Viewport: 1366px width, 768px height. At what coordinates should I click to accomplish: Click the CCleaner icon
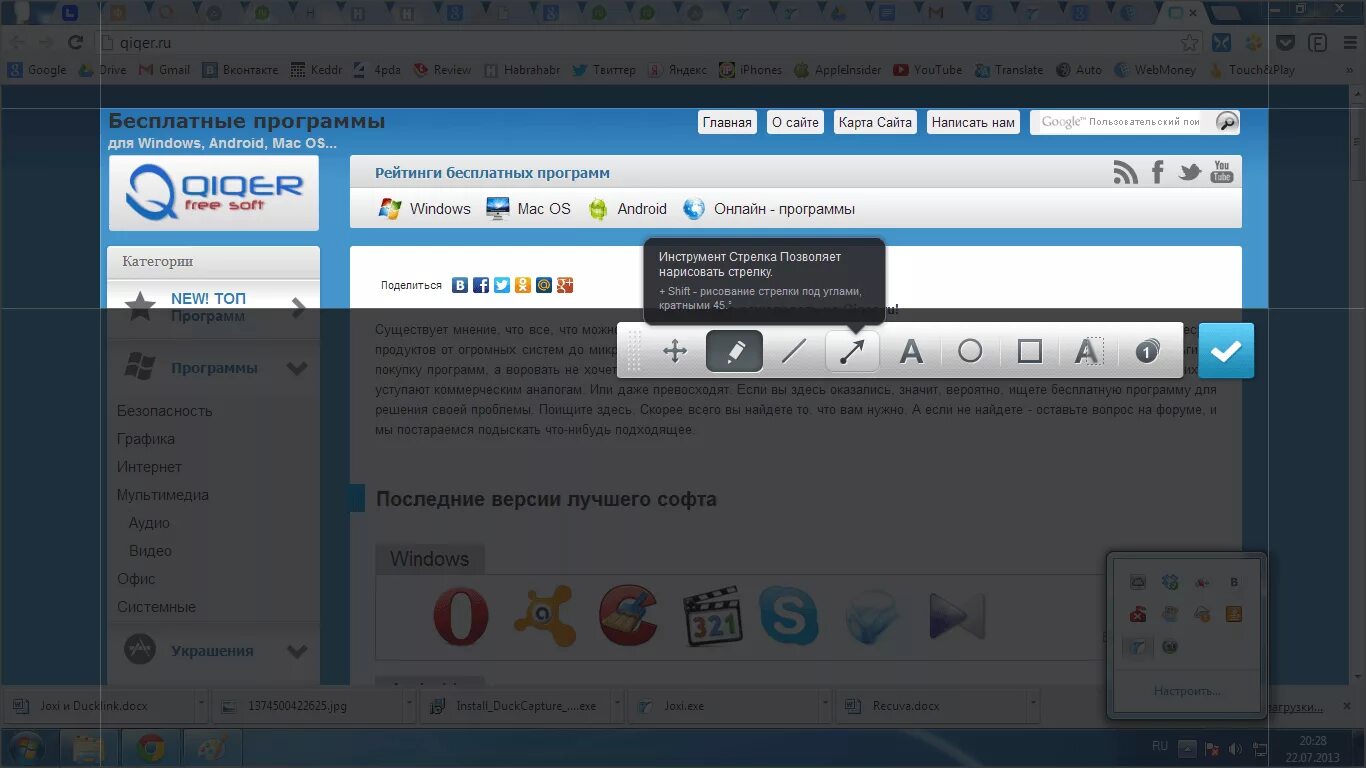[x=627, y=616]
